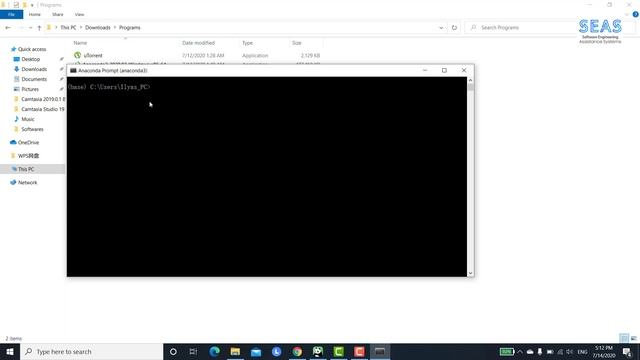The image size is (640, 360).
Task: Open Camtasia Studio 19 folder in sidebar
Action: pyautogui.click(x=42, y=109)
